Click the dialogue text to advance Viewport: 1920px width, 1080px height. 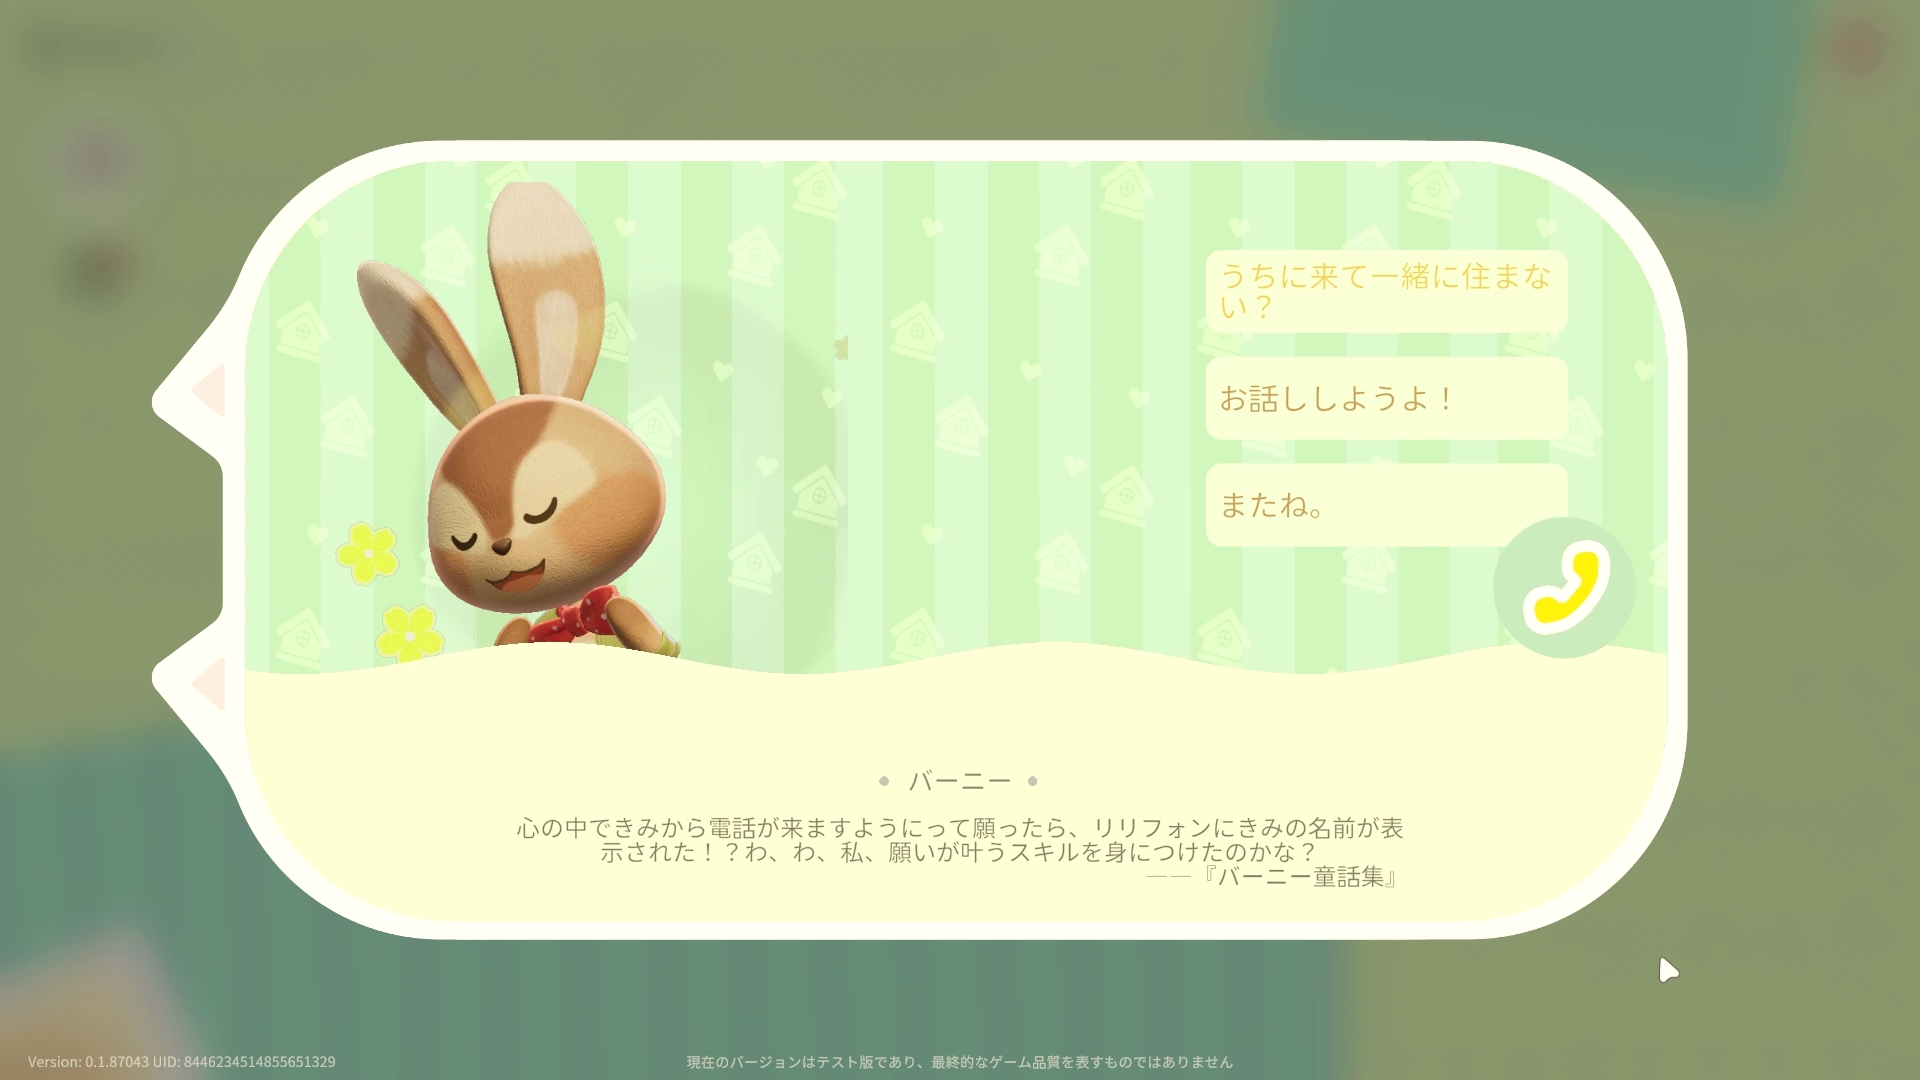point(959,840)
